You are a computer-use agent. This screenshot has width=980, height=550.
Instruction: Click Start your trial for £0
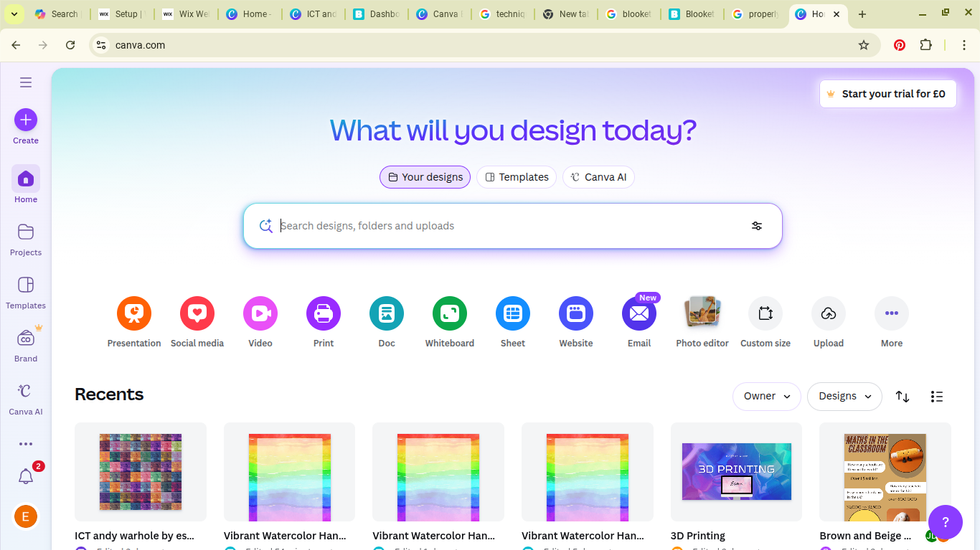tap(888, 94)
